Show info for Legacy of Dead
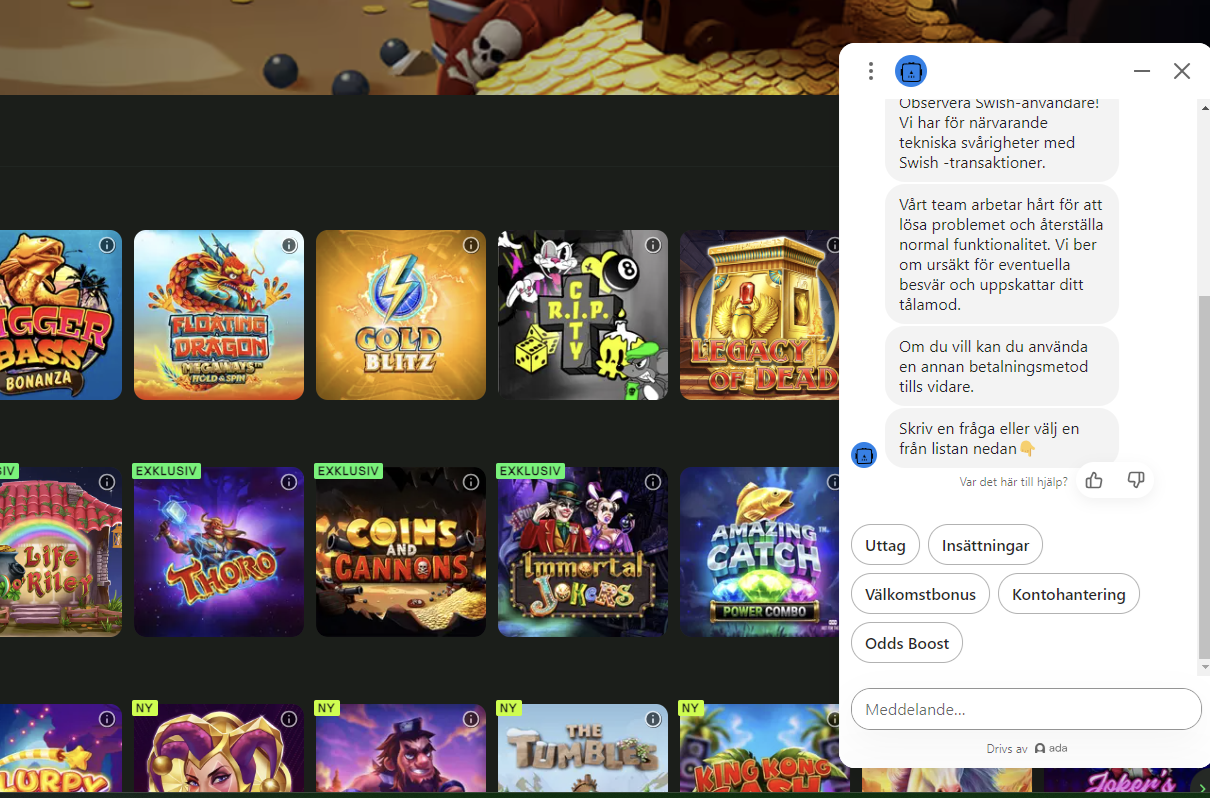This screenshot has width=1210, height=798. click(833, 245)
